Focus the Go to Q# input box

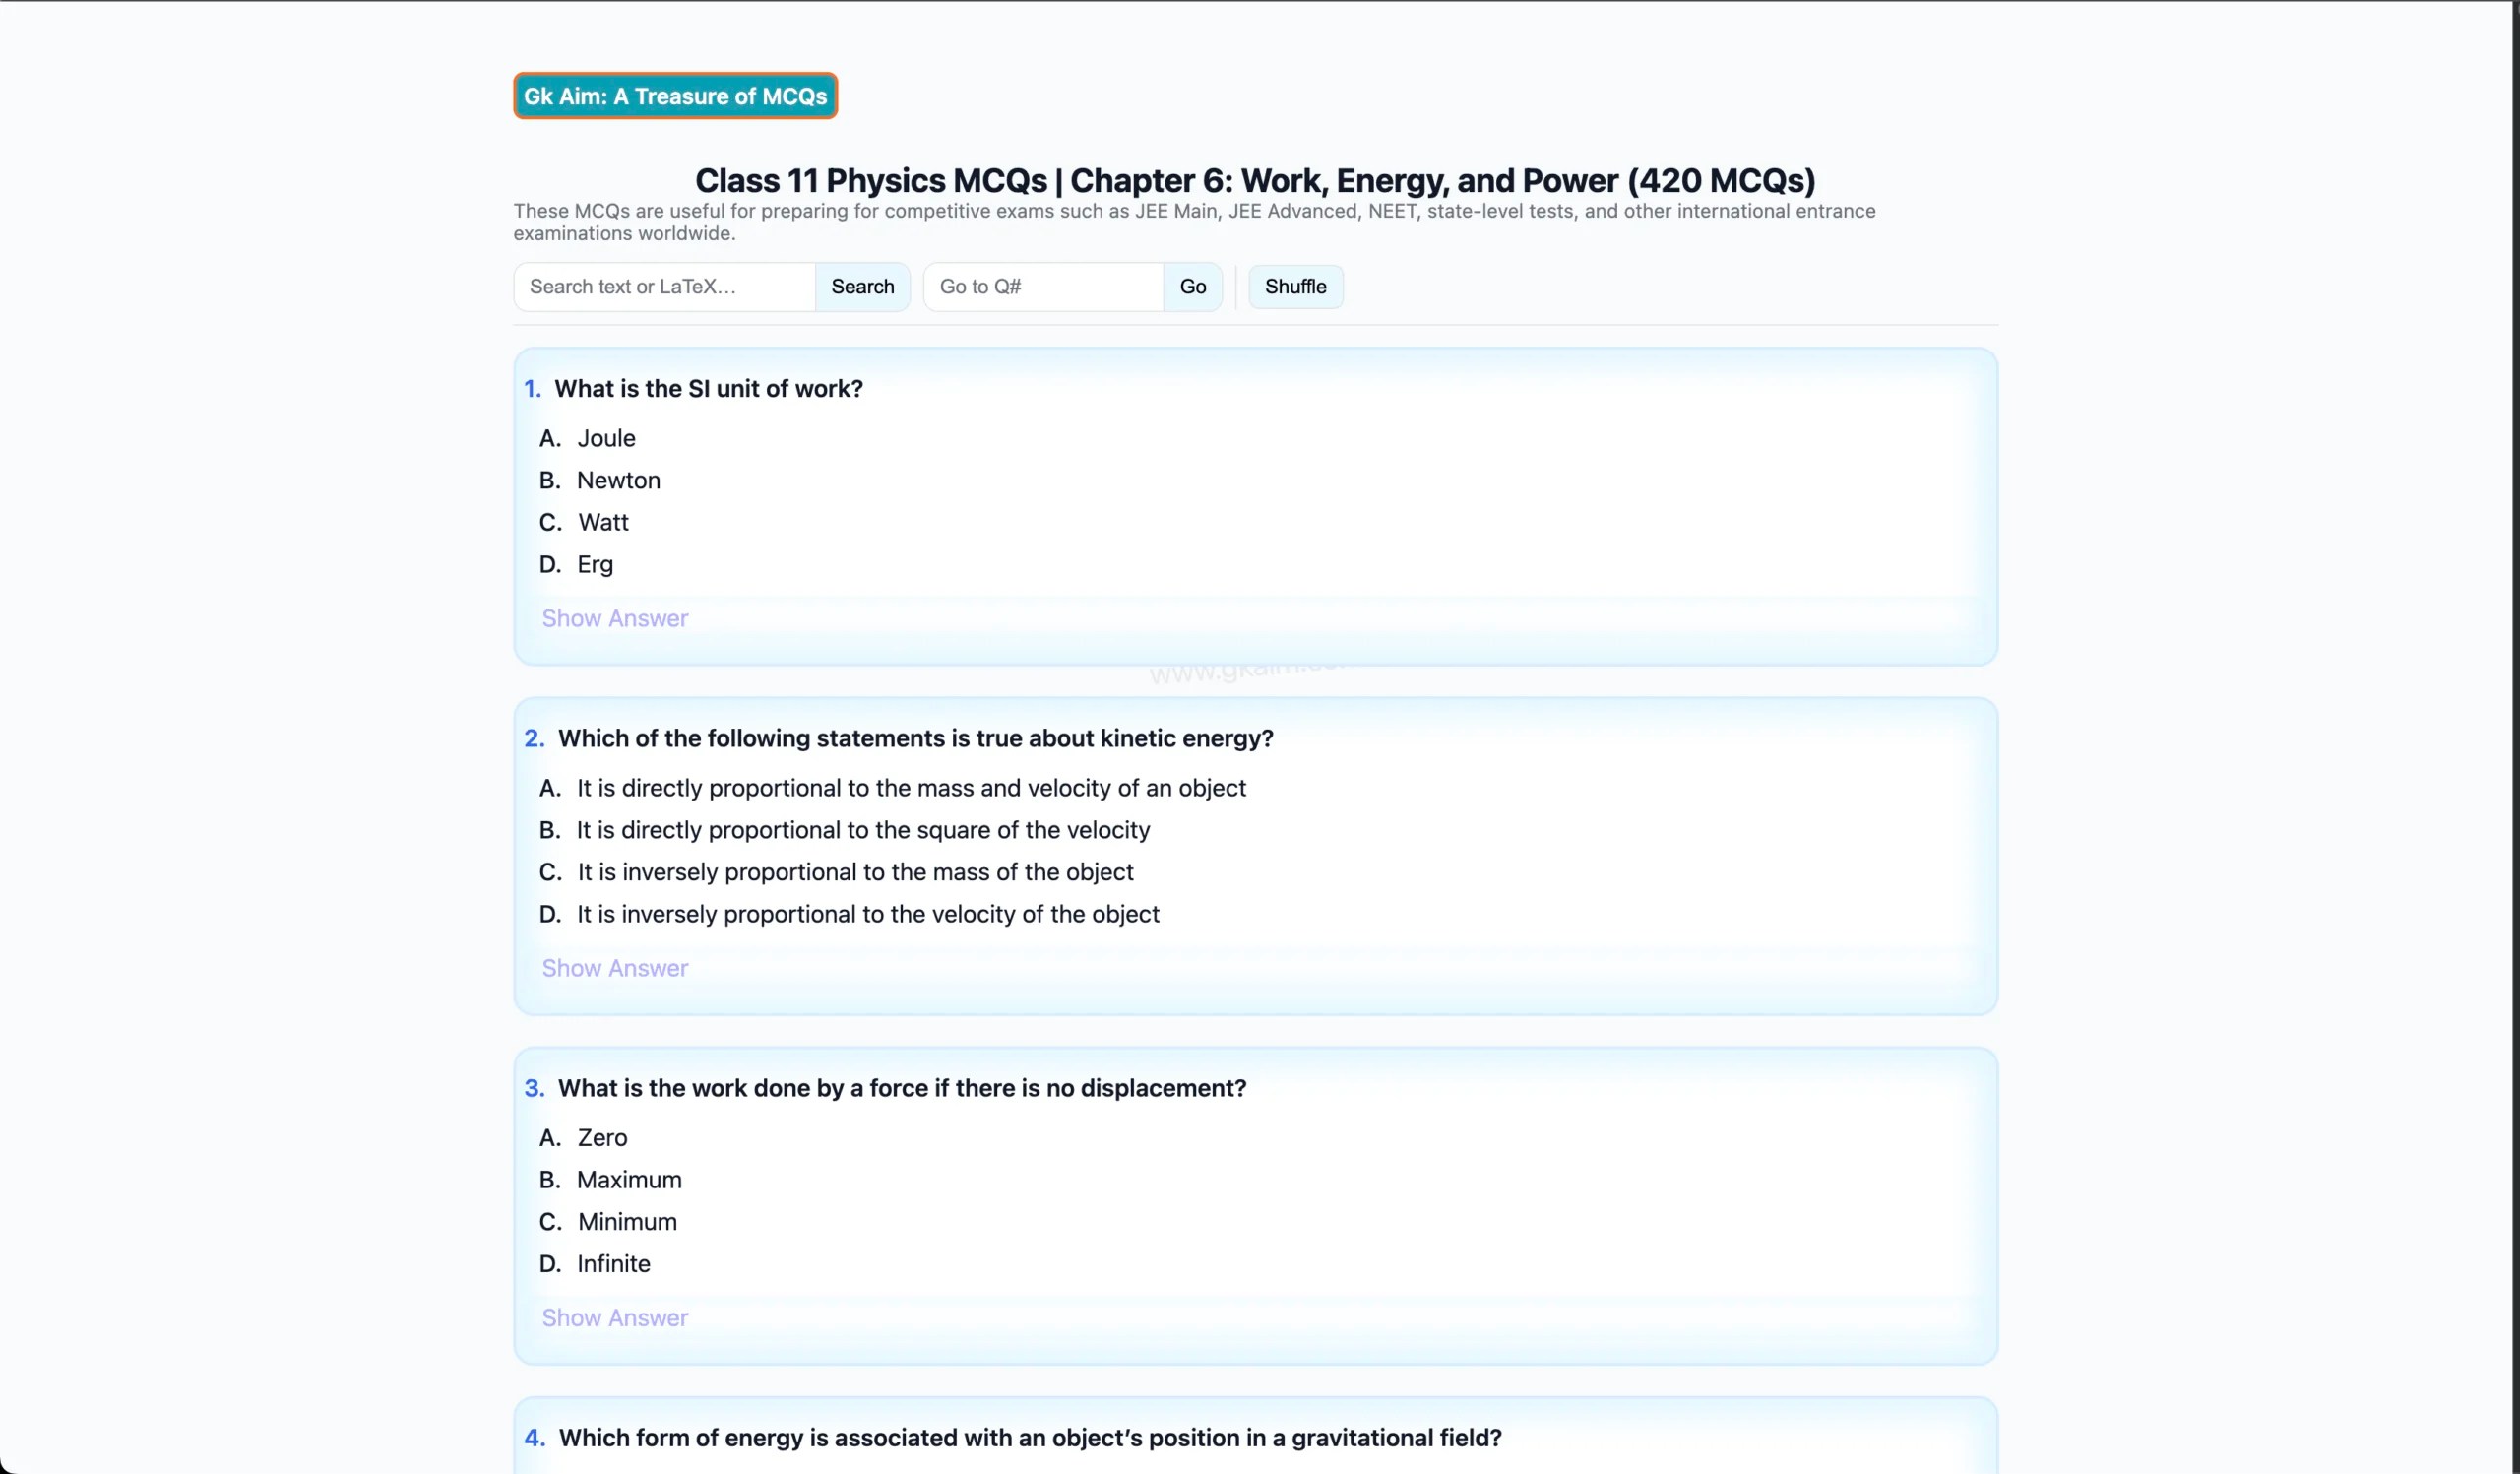click(x=1043, y=287)
